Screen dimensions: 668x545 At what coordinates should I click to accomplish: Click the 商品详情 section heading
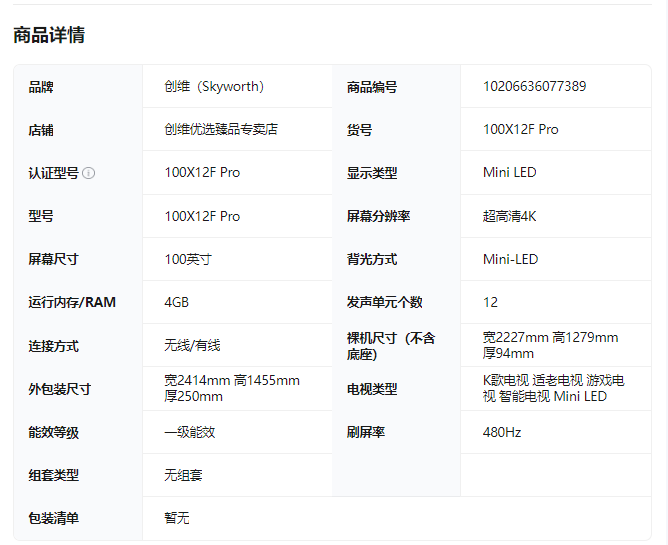tap(49, 35)
